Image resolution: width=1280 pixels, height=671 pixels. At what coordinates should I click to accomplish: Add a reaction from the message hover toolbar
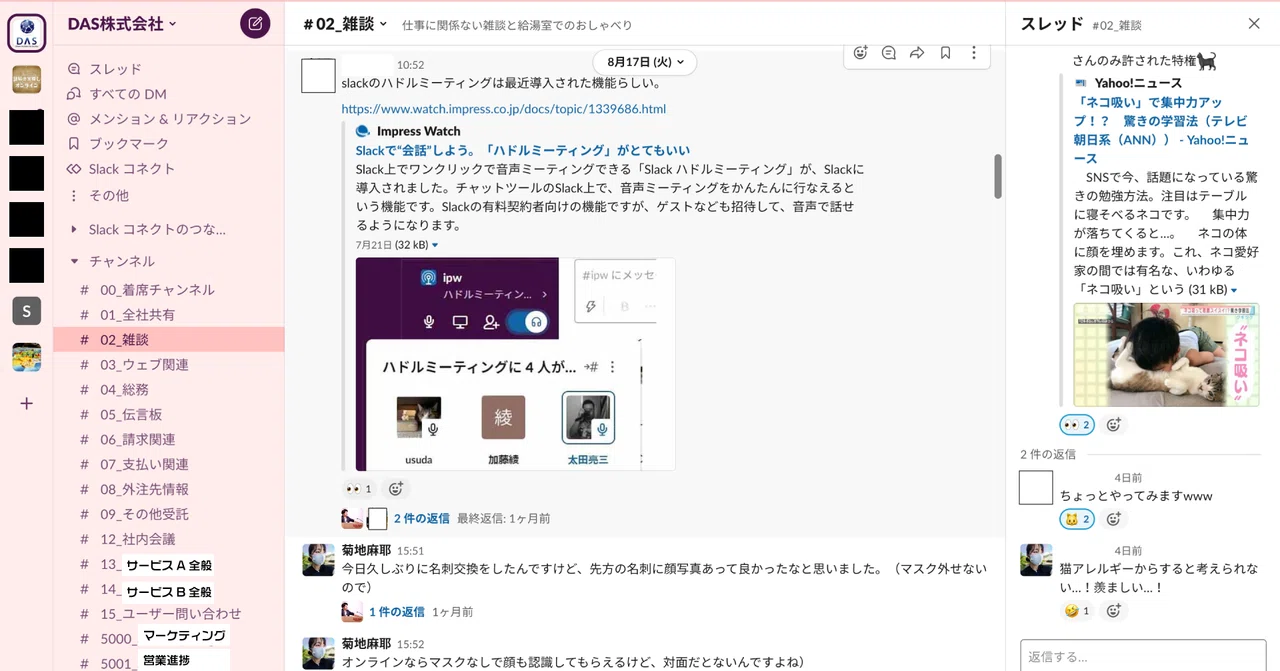pyautogui.click(x=860, y=53)
